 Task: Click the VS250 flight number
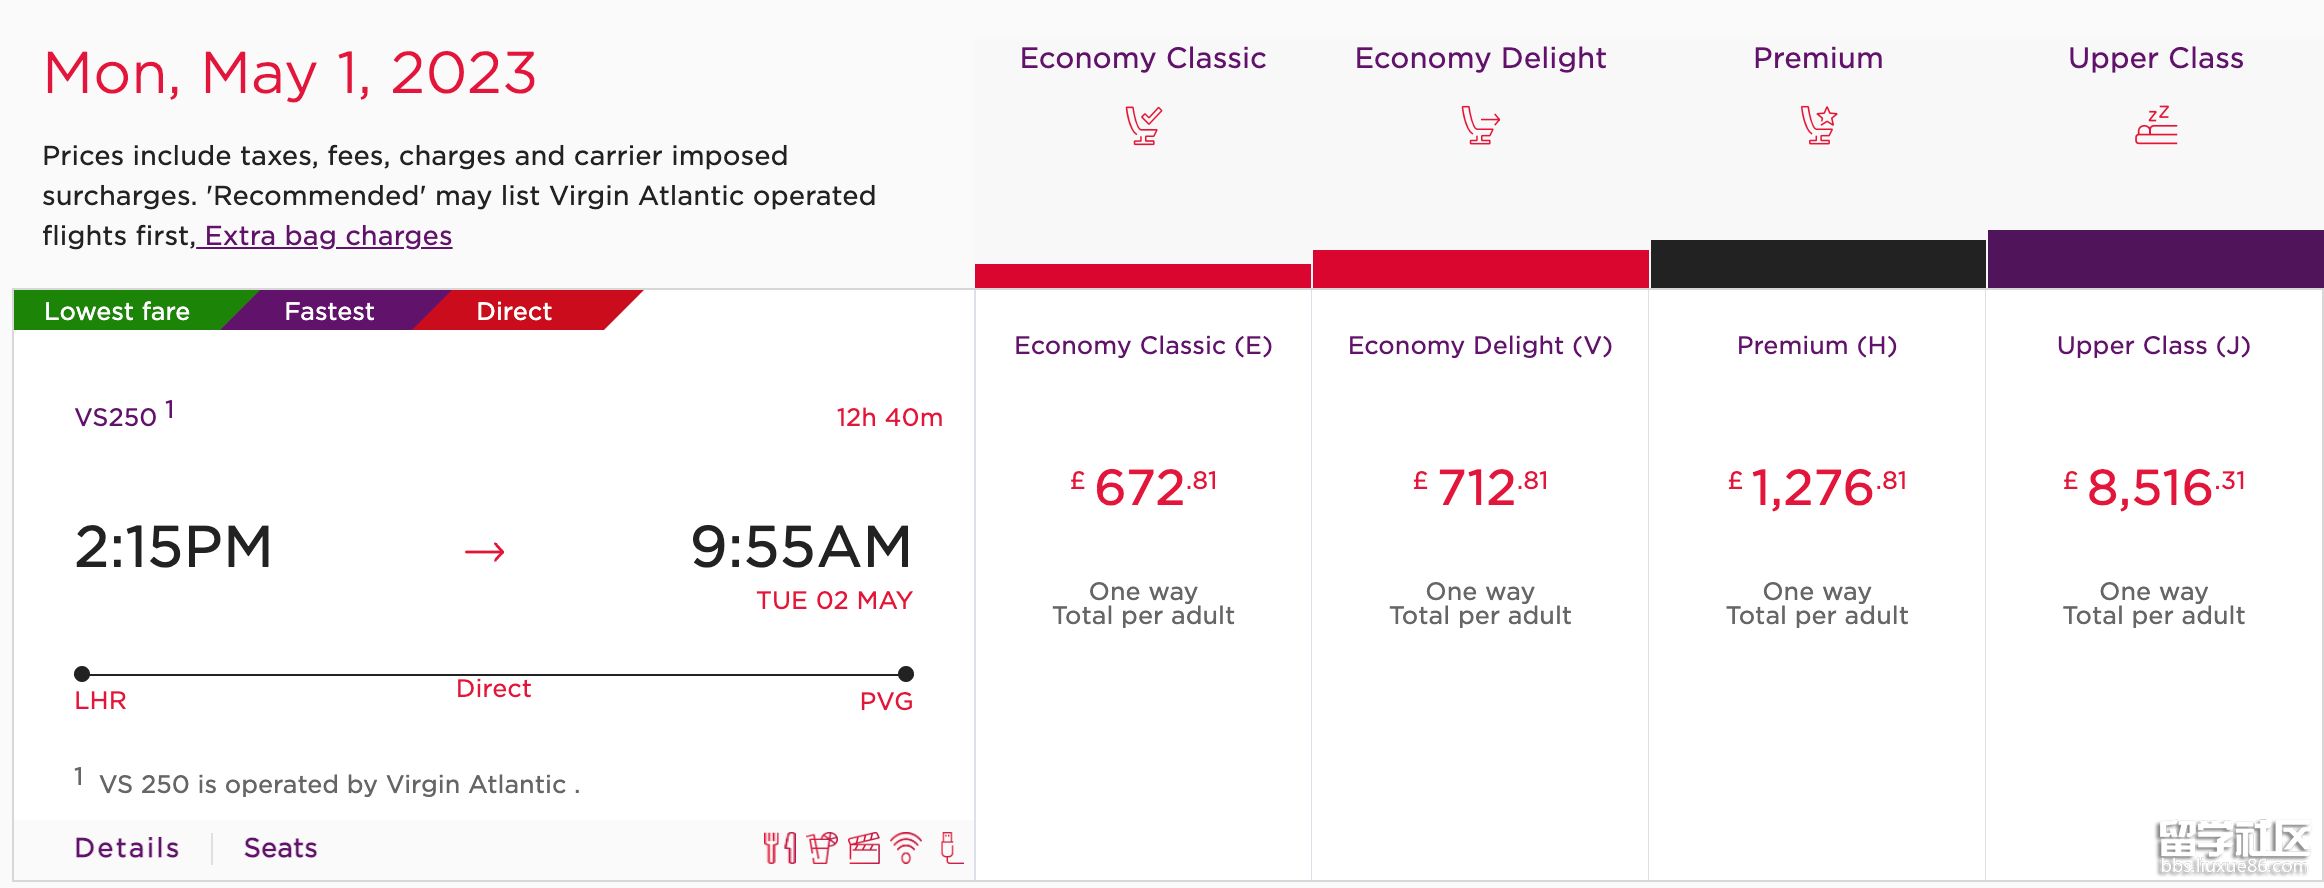(x=116, y=417)
